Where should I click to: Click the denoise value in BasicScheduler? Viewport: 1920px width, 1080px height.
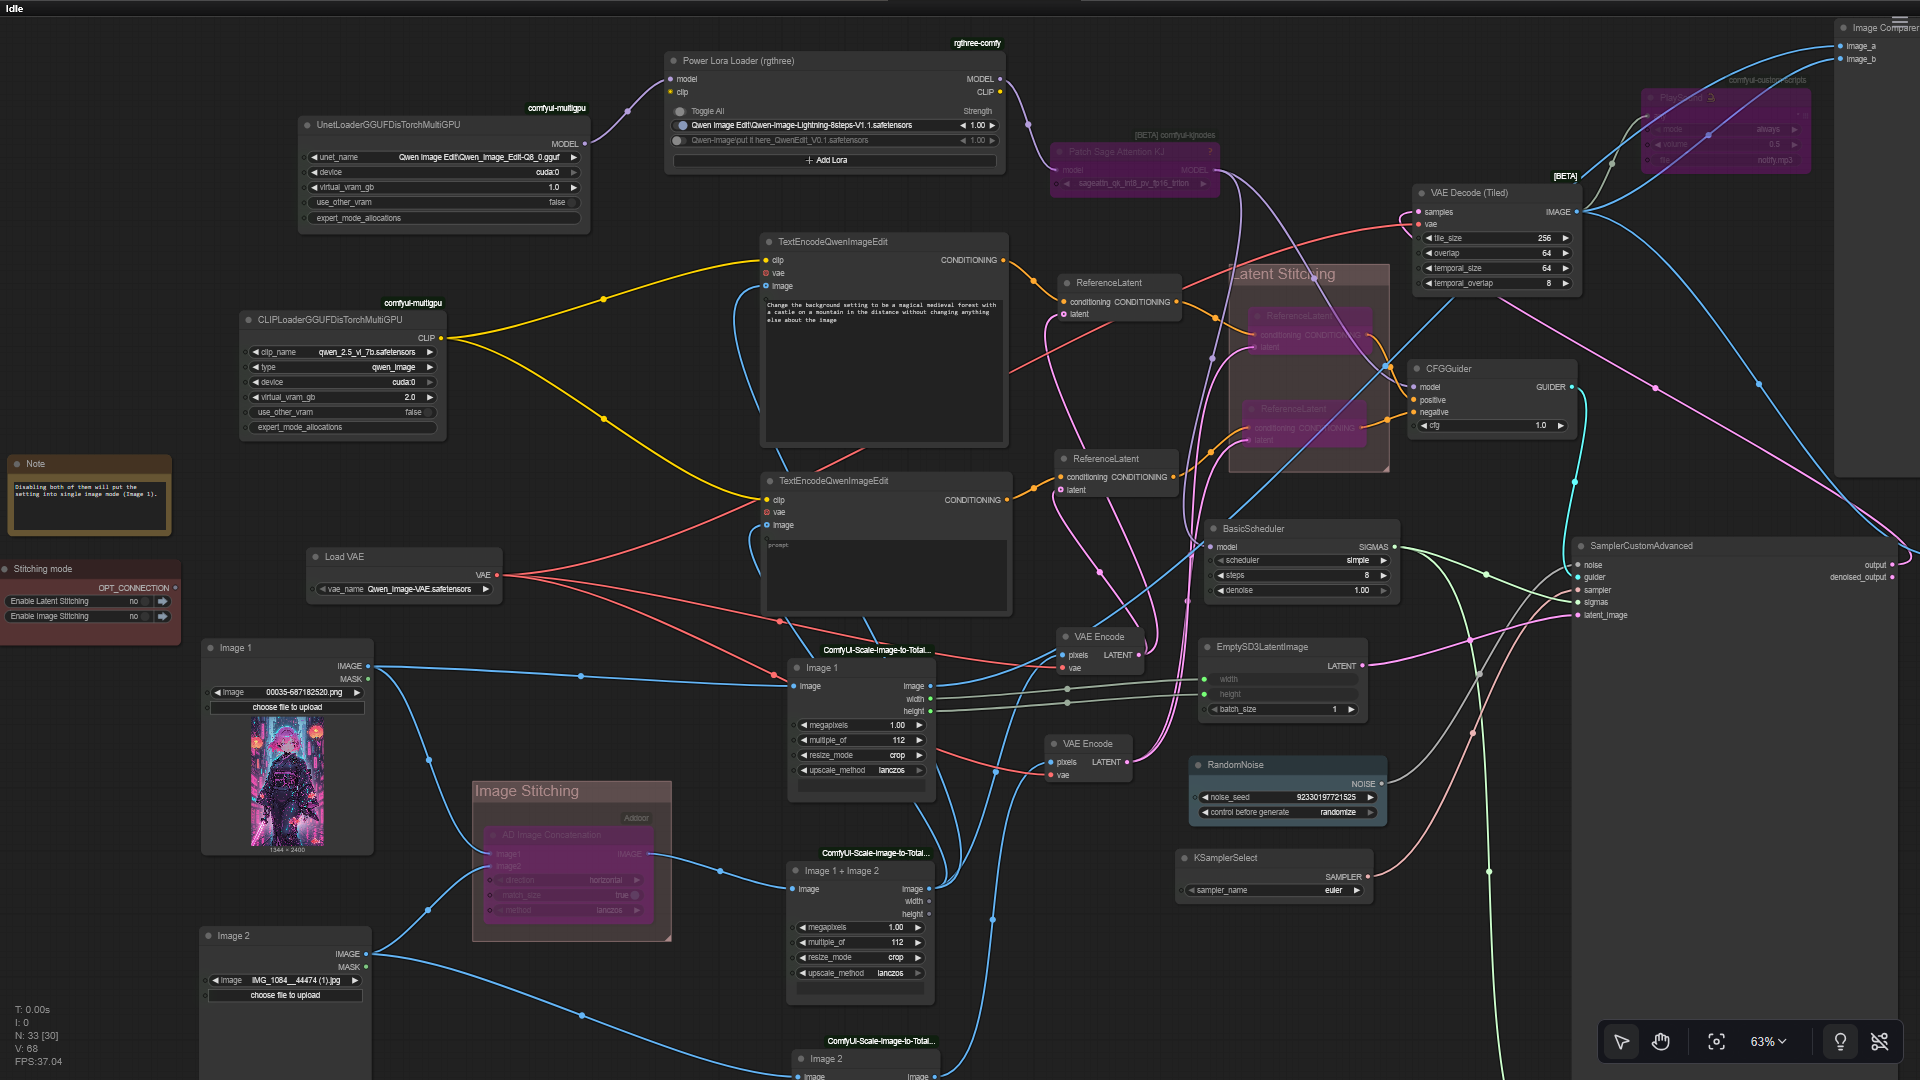point(1302,591)
